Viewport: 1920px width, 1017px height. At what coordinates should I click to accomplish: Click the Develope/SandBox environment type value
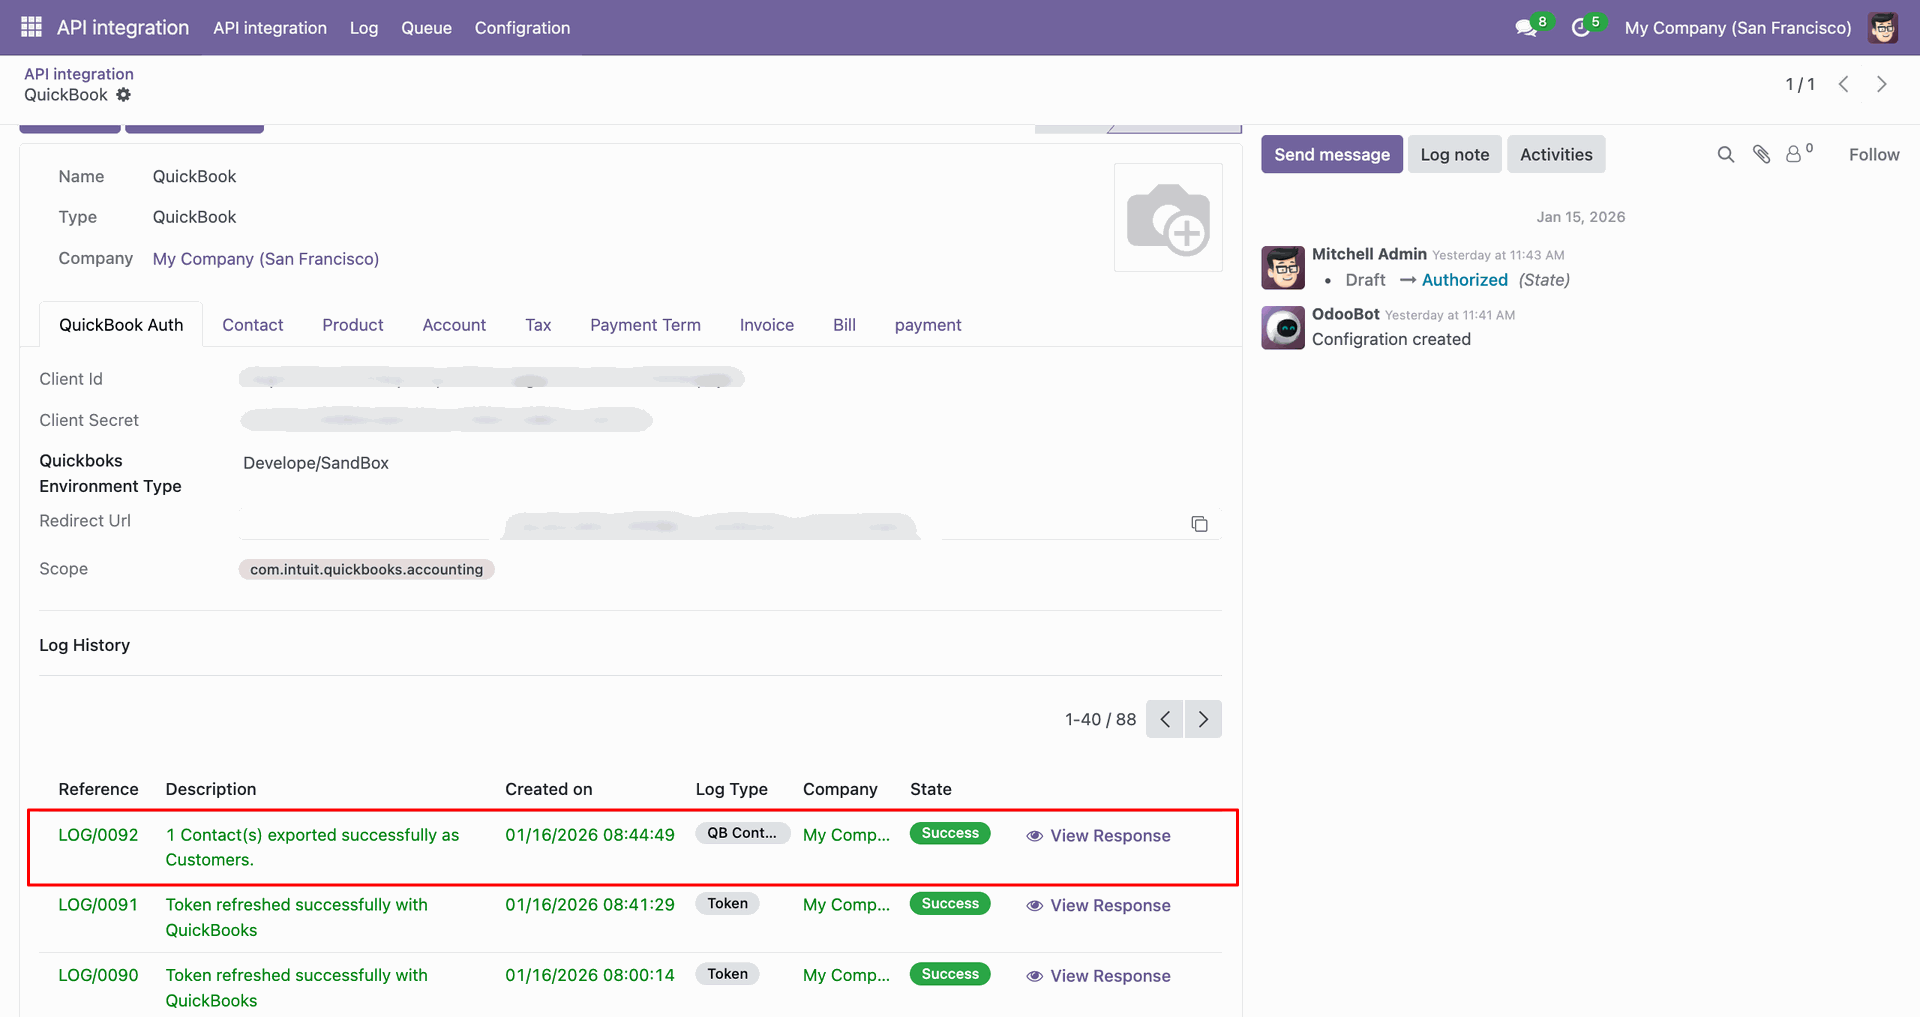point(316,463)
